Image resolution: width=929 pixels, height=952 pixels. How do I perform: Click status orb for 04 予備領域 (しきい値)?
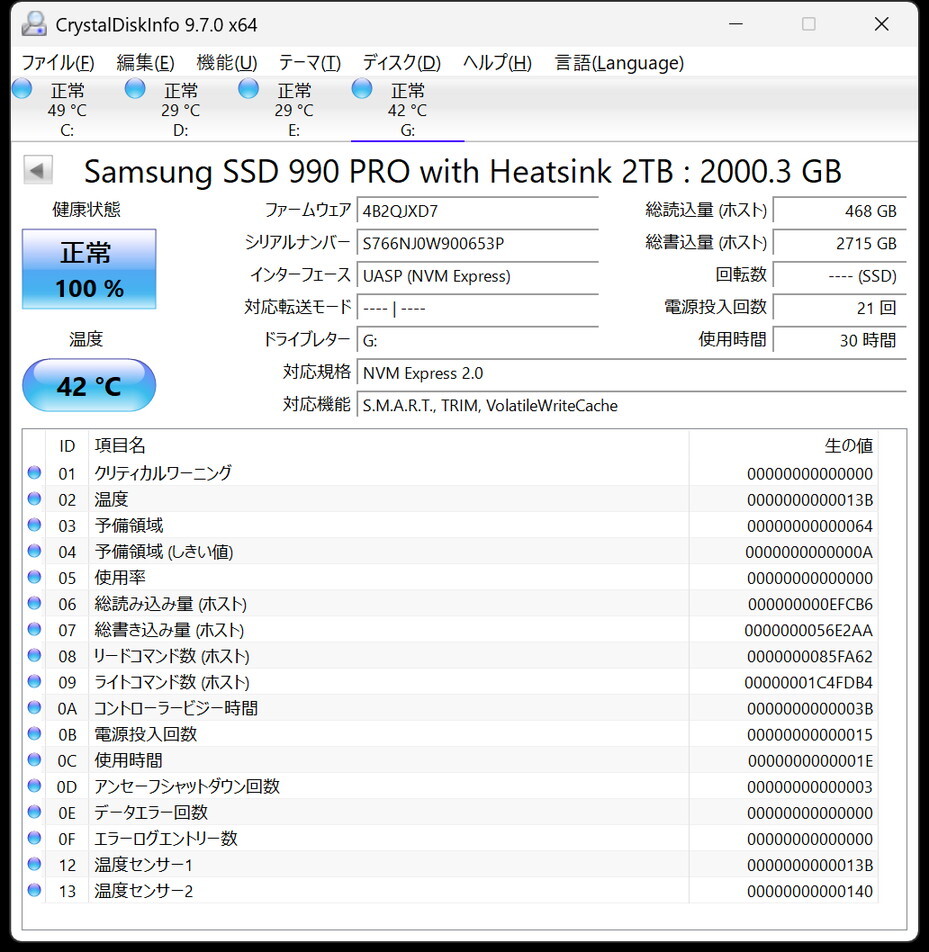pyautogui.click(x=35, y=551)
